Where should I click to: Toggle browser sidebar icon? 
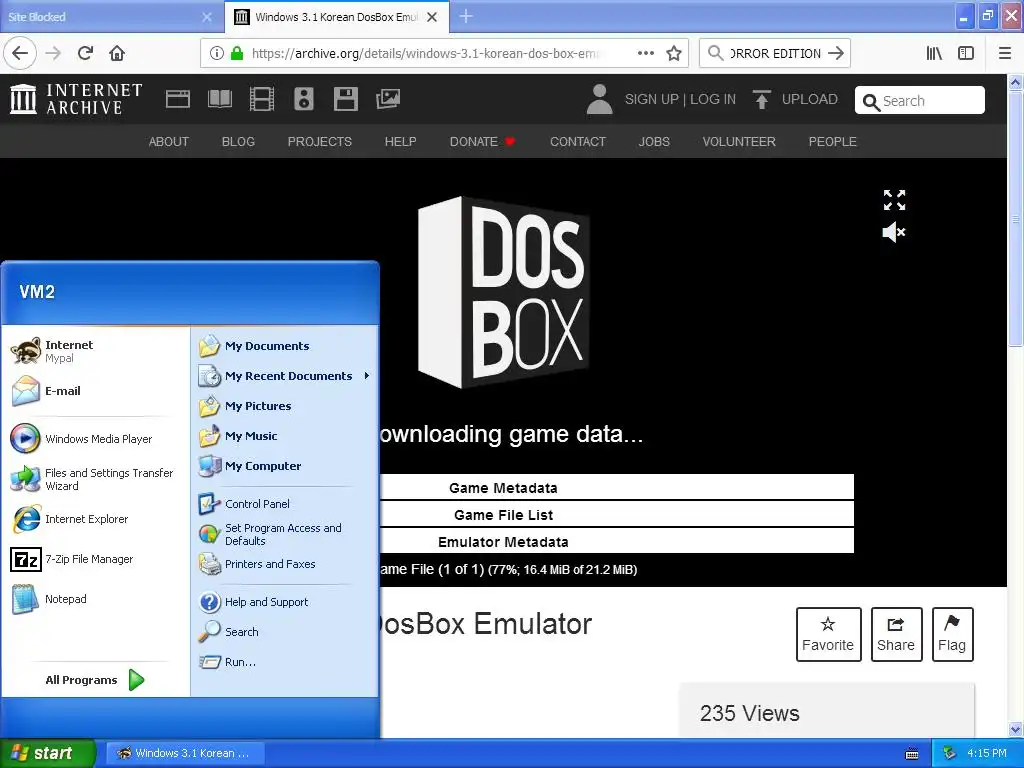click(966, 53)
